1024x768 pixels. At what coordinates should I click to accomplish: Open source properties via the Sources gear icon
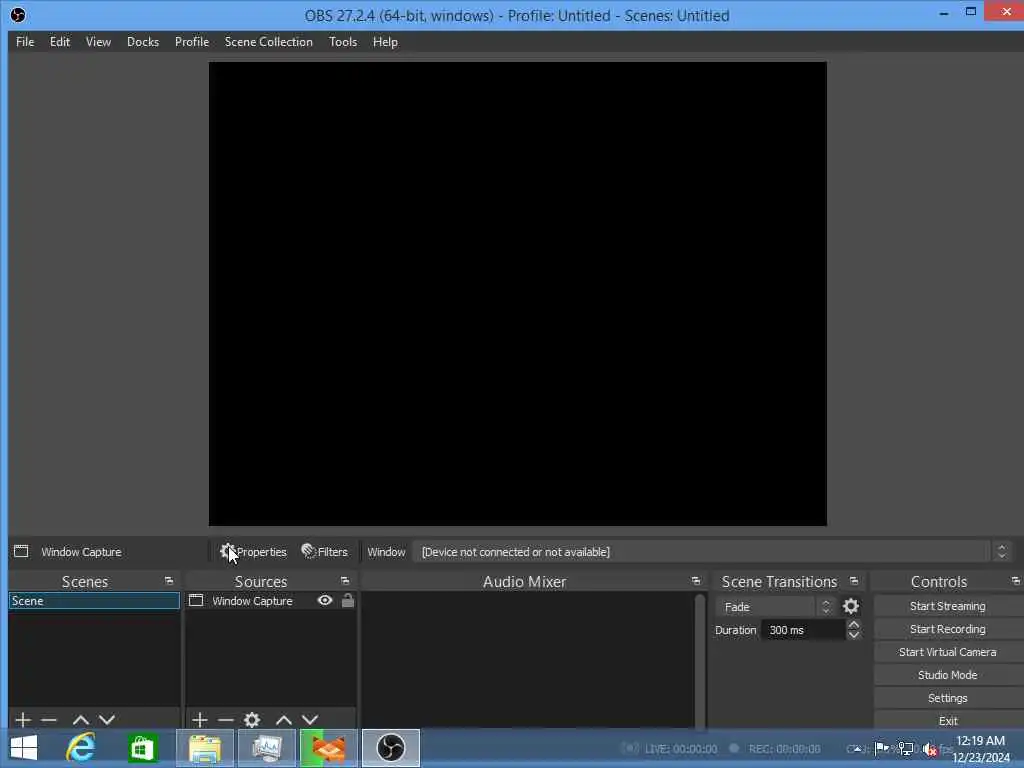pos(252,720)
